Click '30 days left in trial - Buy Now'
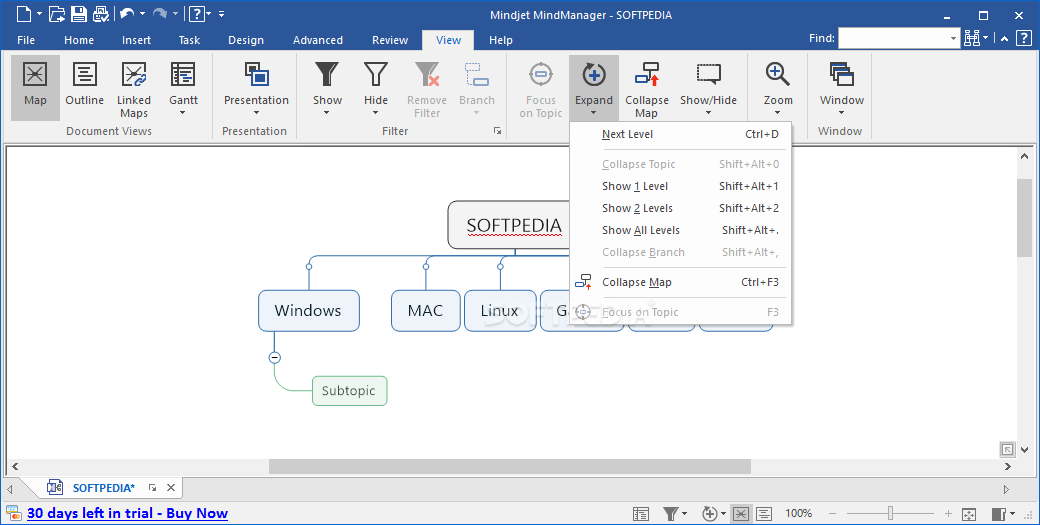This screenshot has width=1040, height=525. tap(127, 513)
